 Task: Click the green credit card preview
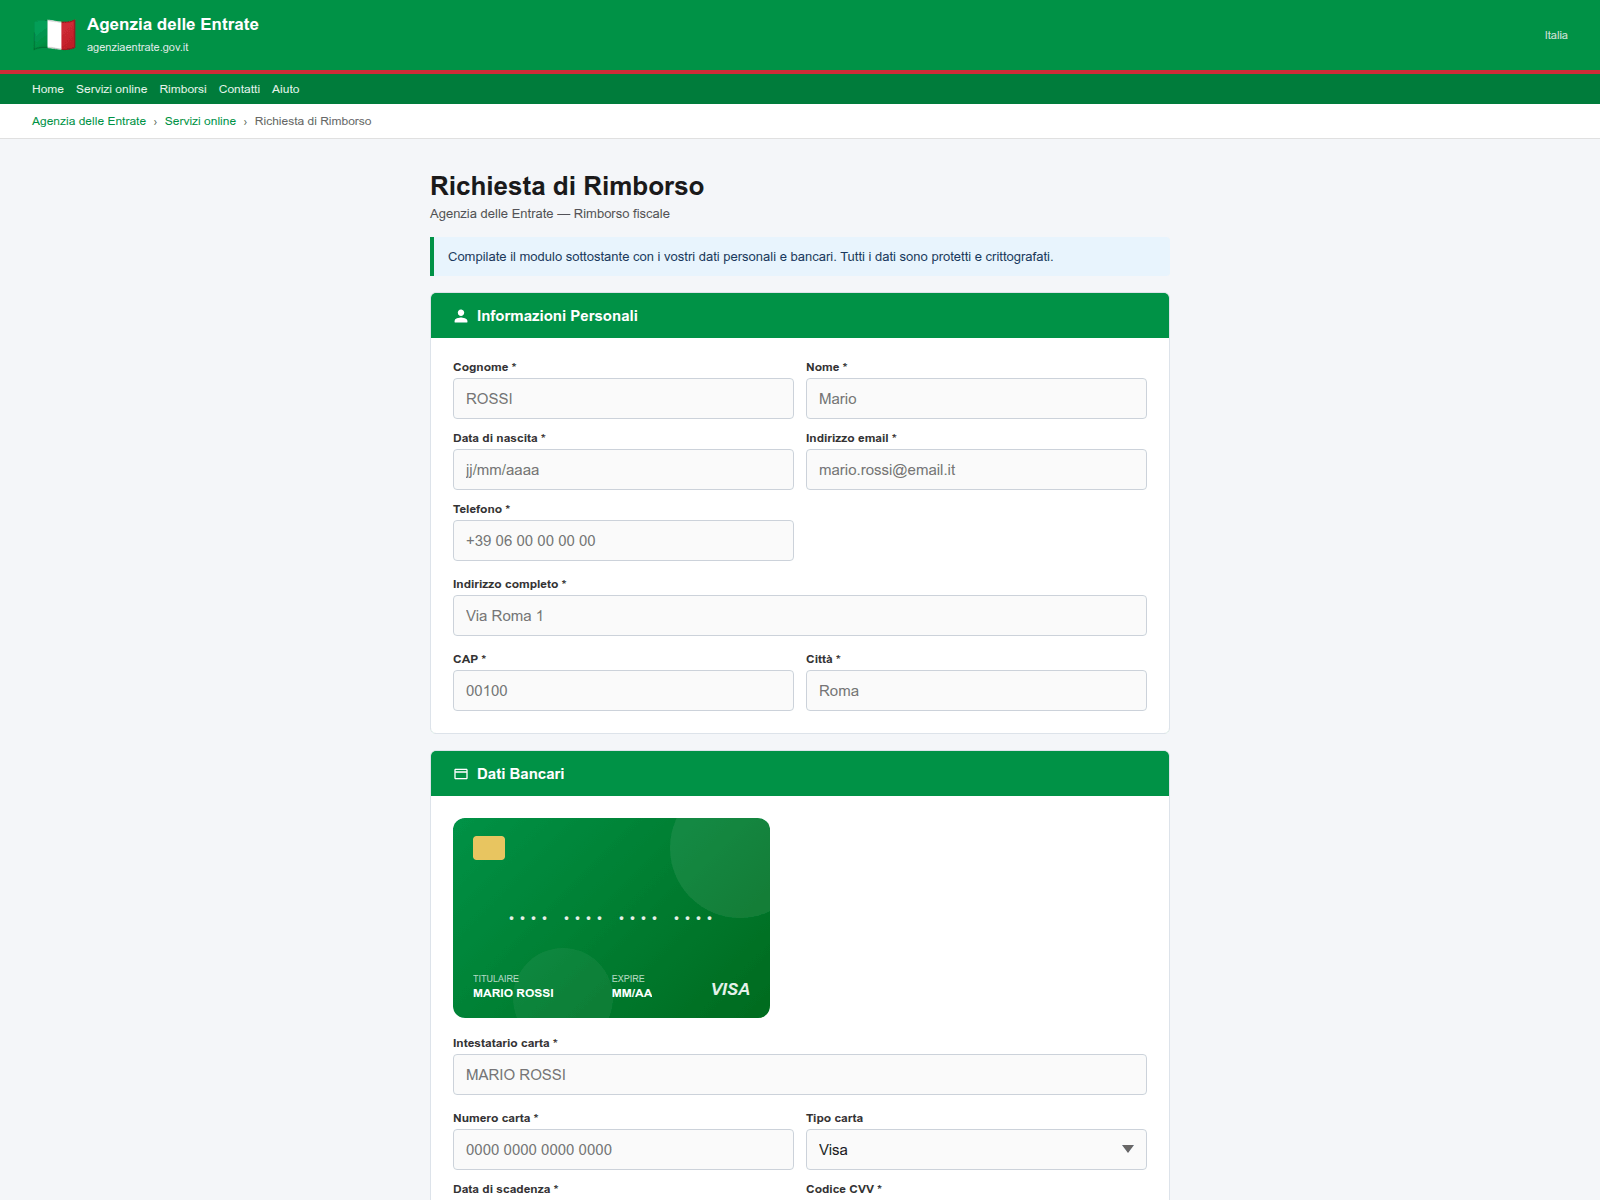pyautogui.click(x=611, y=918)
